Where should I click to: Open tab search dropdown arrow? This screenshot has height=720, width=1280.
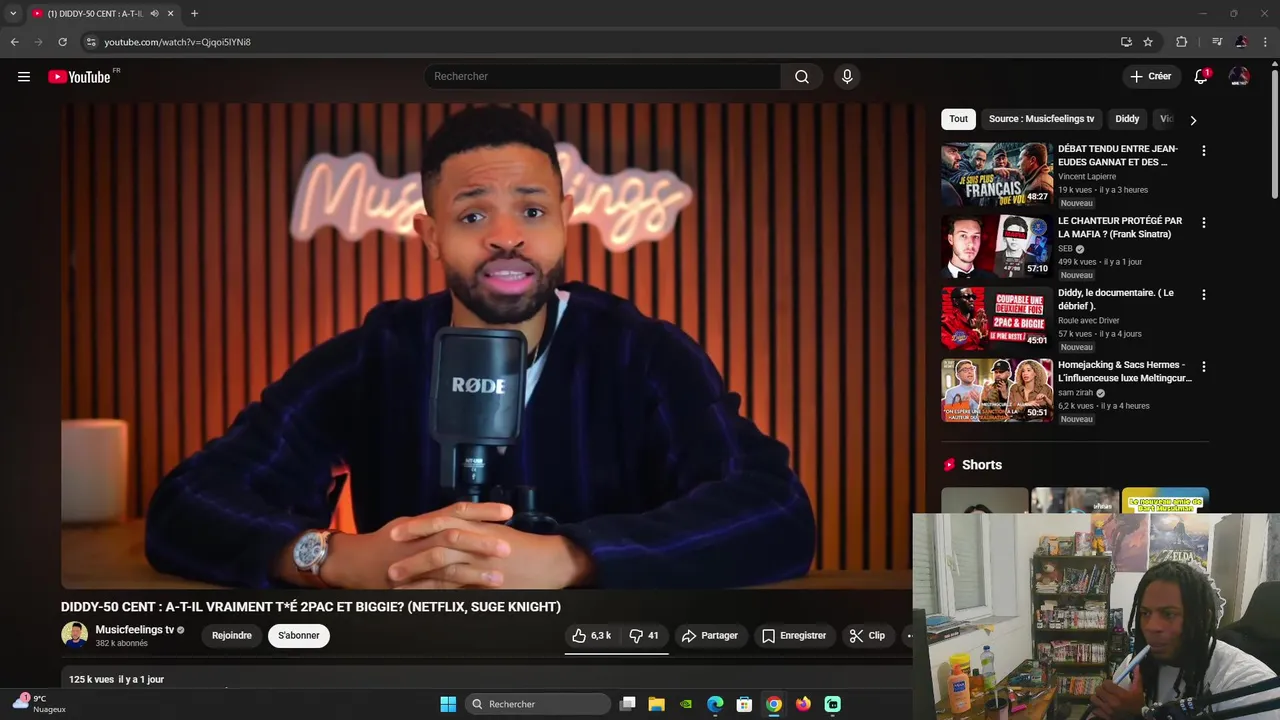[x=13, y=13]
